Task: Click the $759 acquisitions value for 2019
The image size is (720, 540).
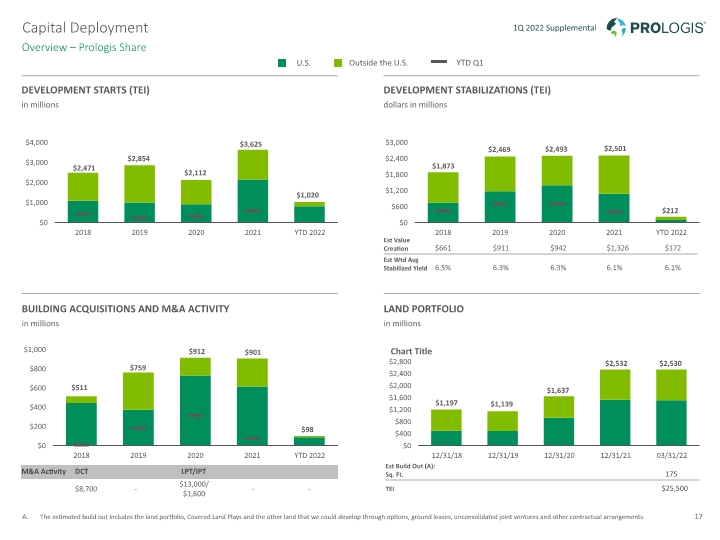Action: click(x=138, y=368)
